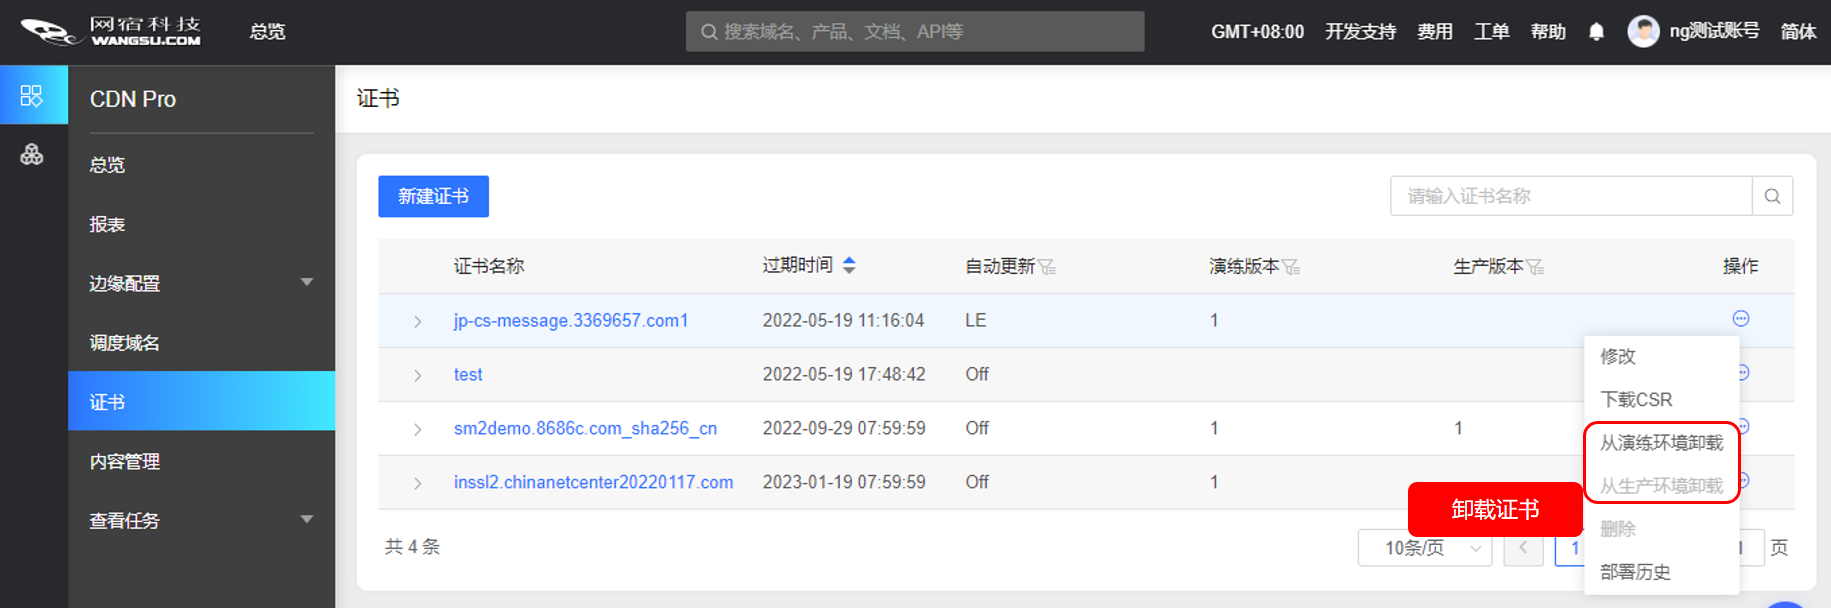Click GMT+08:00 timezone selector
This screenshot has width=1831, height=608.
coord(1257,32)
